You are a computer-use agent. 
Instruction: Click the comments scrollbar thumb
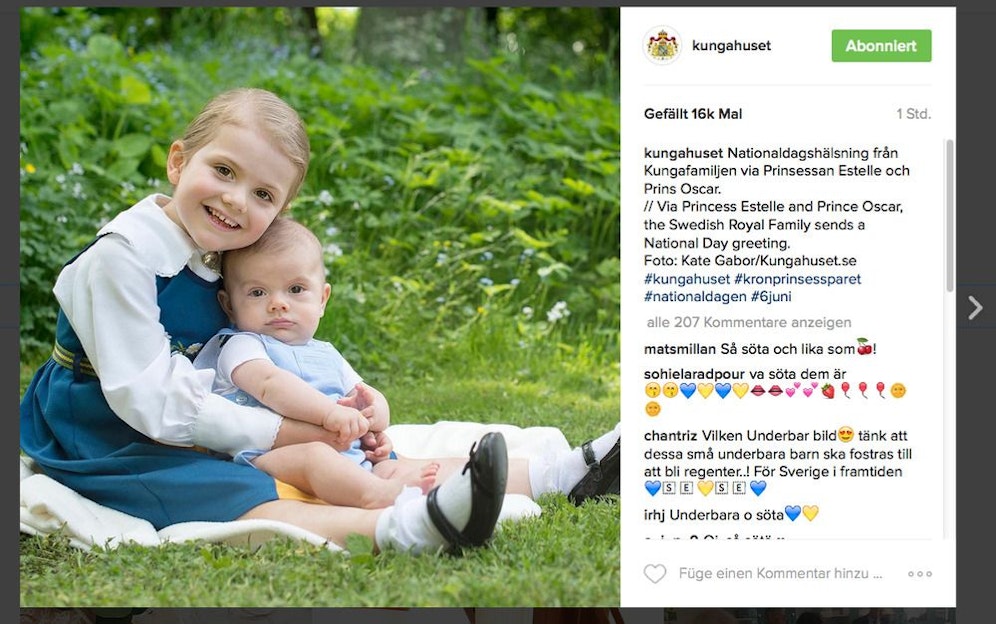click(x=950, y=216)
